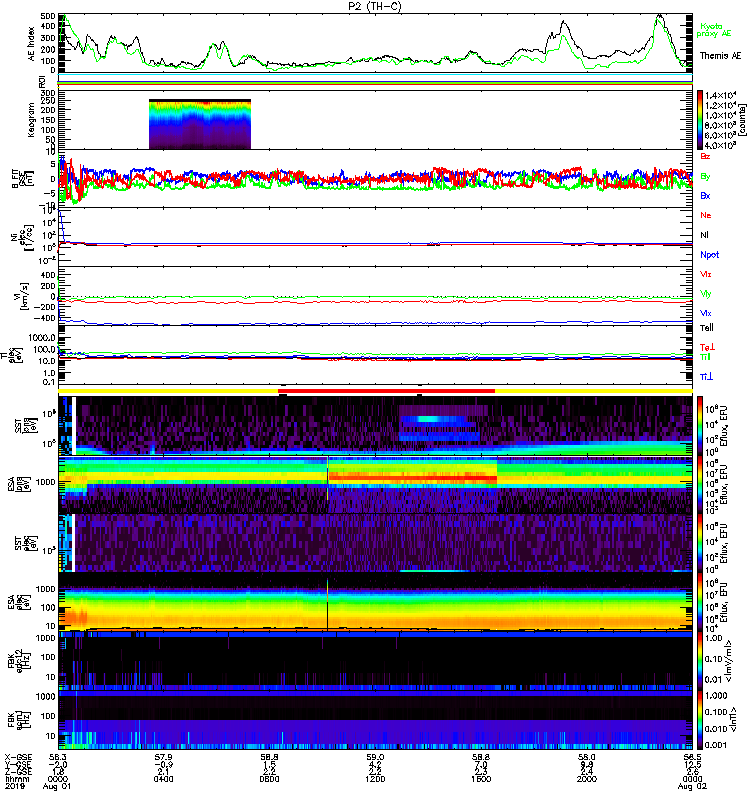
Task: Click the 0.001 value on the nT color bar
Action: click(x=717, y=745)
